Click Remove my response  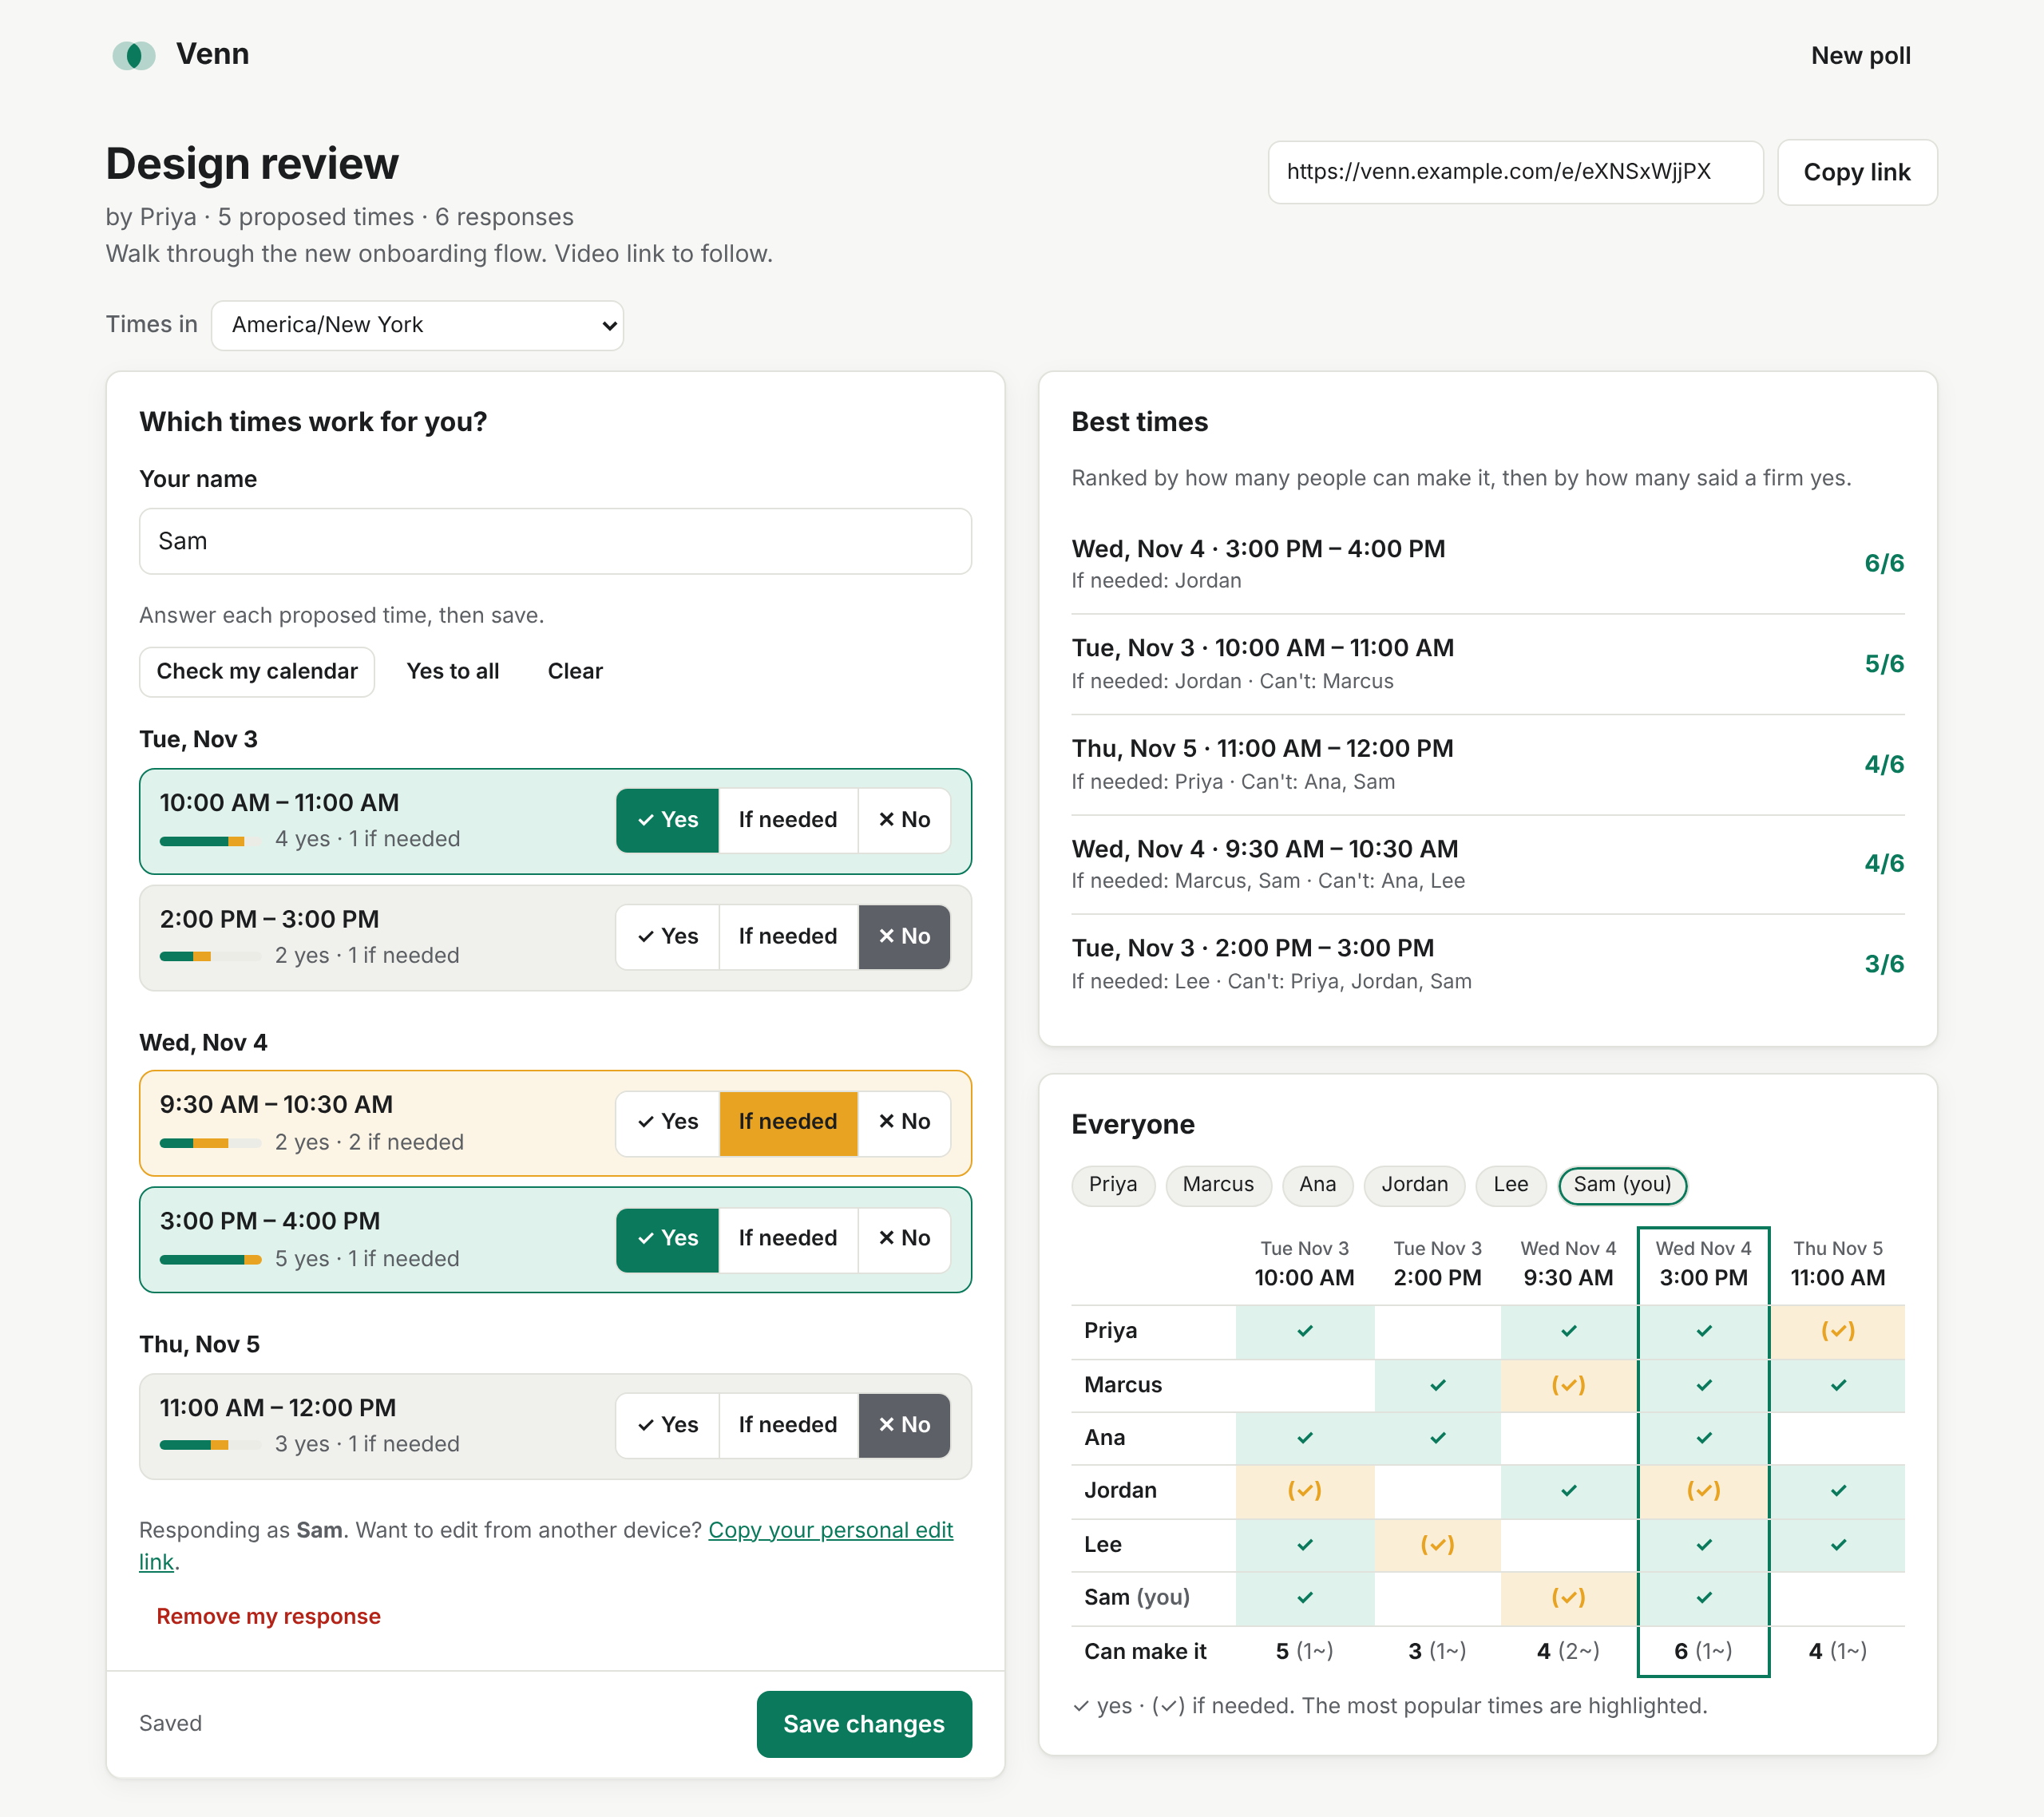pyautogui.click(x=268, y=1616)
